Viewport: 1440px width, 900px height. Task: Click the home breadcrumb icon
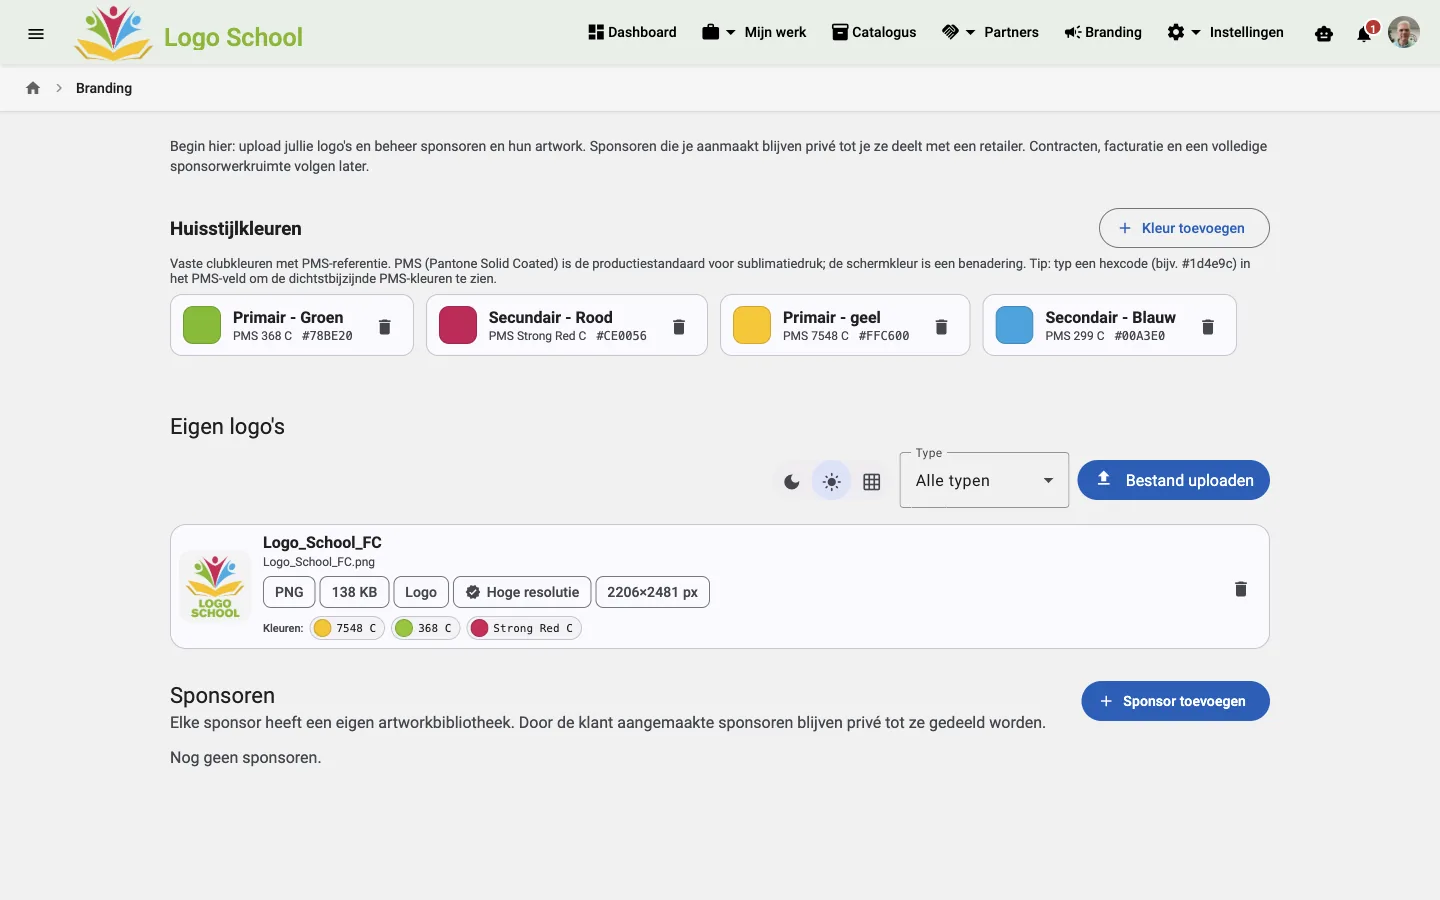point(33,88)
